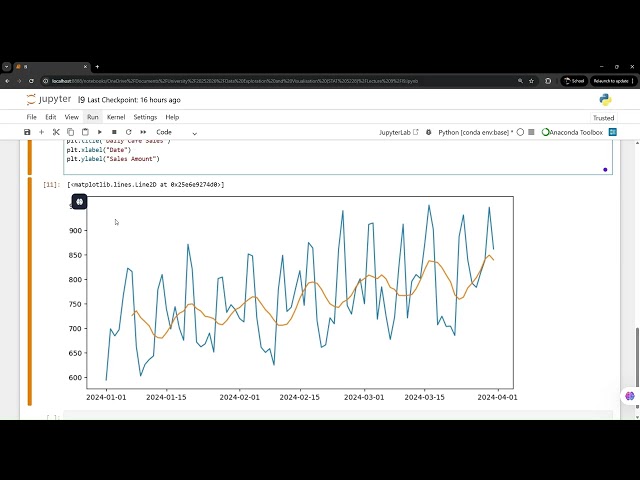This screenshot has width=640, height=480.
Task: Click the sales chart output image
Action: click(293, 299)
